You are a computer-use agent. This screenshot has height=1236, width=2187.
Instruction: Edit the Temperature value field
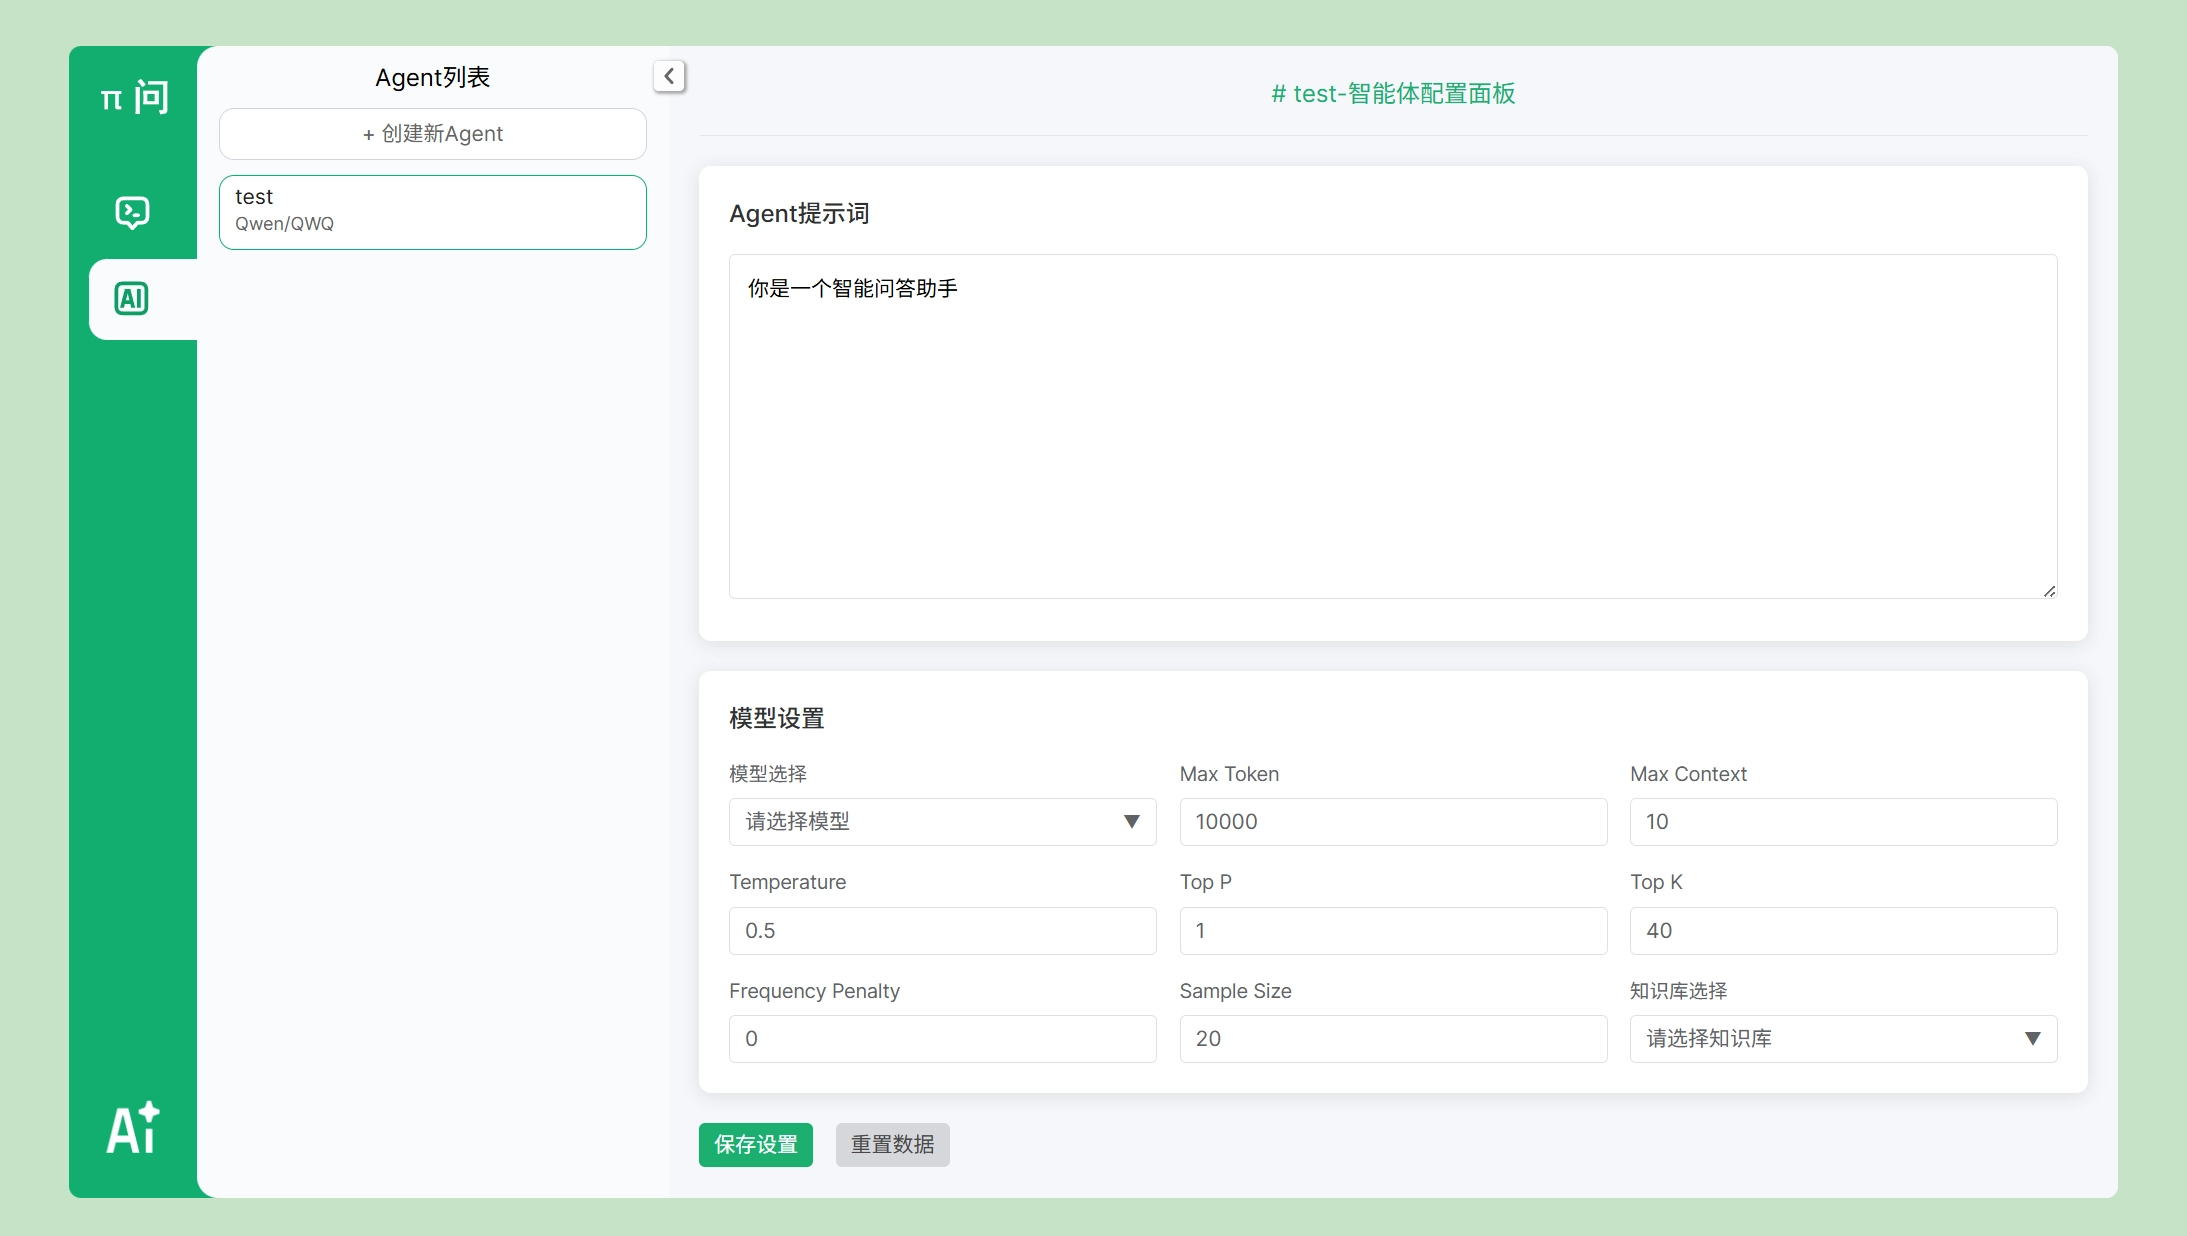(941, 931)
